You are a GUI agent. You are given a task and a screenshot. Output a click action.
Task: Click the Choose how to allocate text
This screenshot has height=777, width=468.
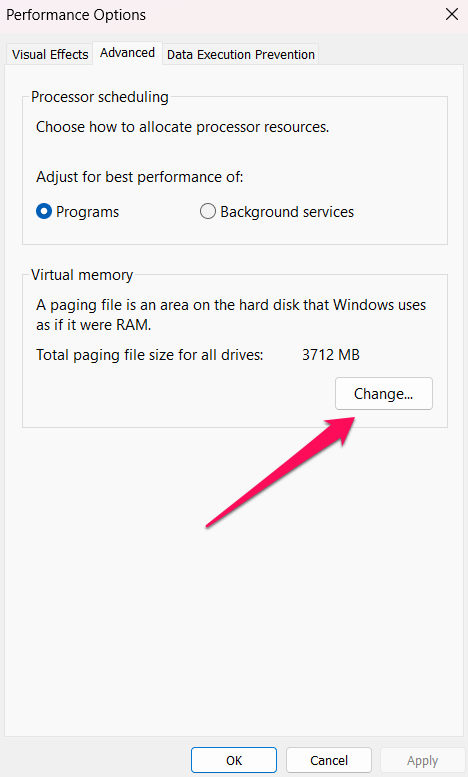click(x=182, y=127)
